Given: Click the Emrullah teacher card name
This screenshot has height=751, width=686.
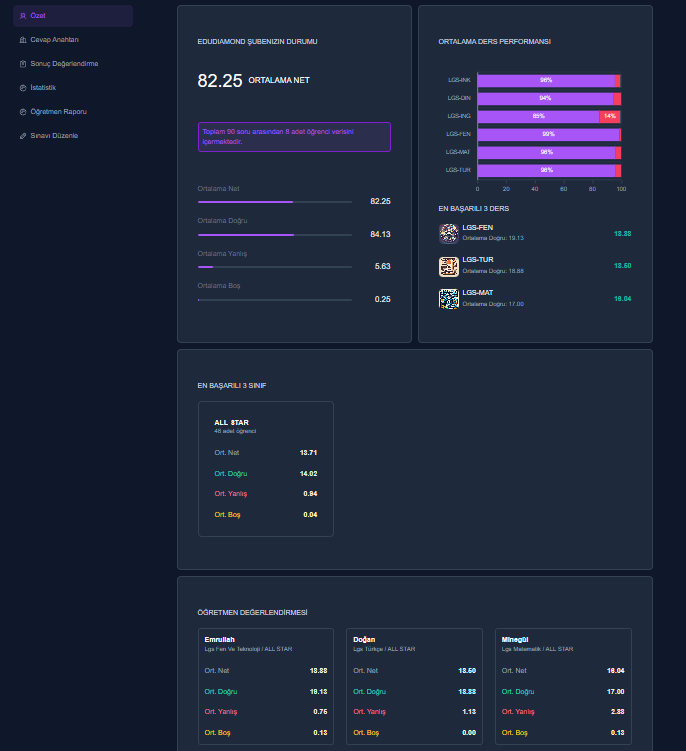Looking at the screenshot, I should pos(219,639).
